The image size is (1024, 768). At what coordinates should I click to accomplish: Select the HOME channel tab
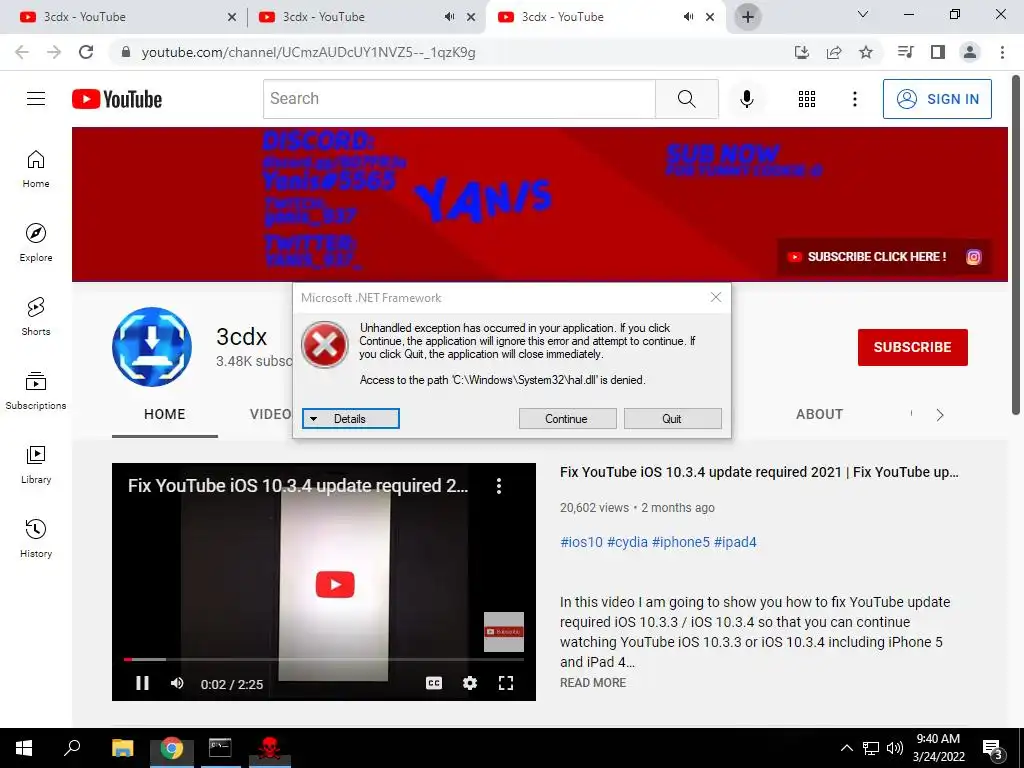(165, 414)
